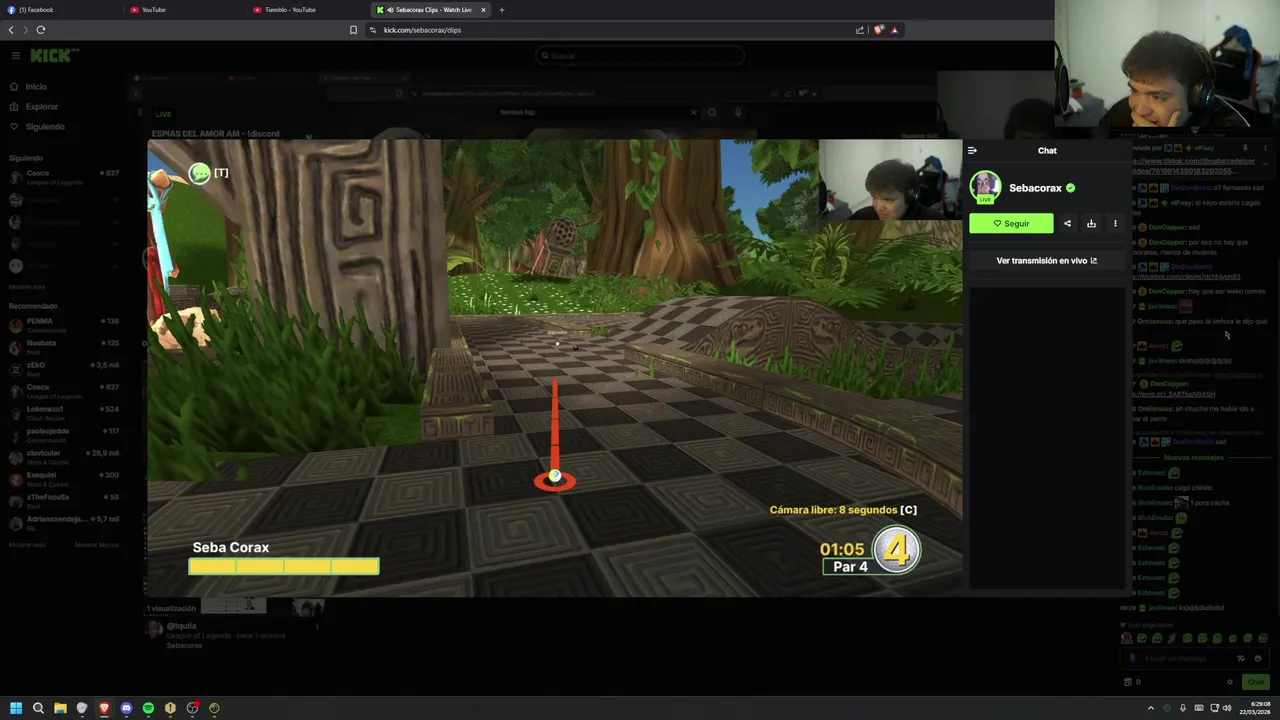Open Windows taskbar search

38,708
